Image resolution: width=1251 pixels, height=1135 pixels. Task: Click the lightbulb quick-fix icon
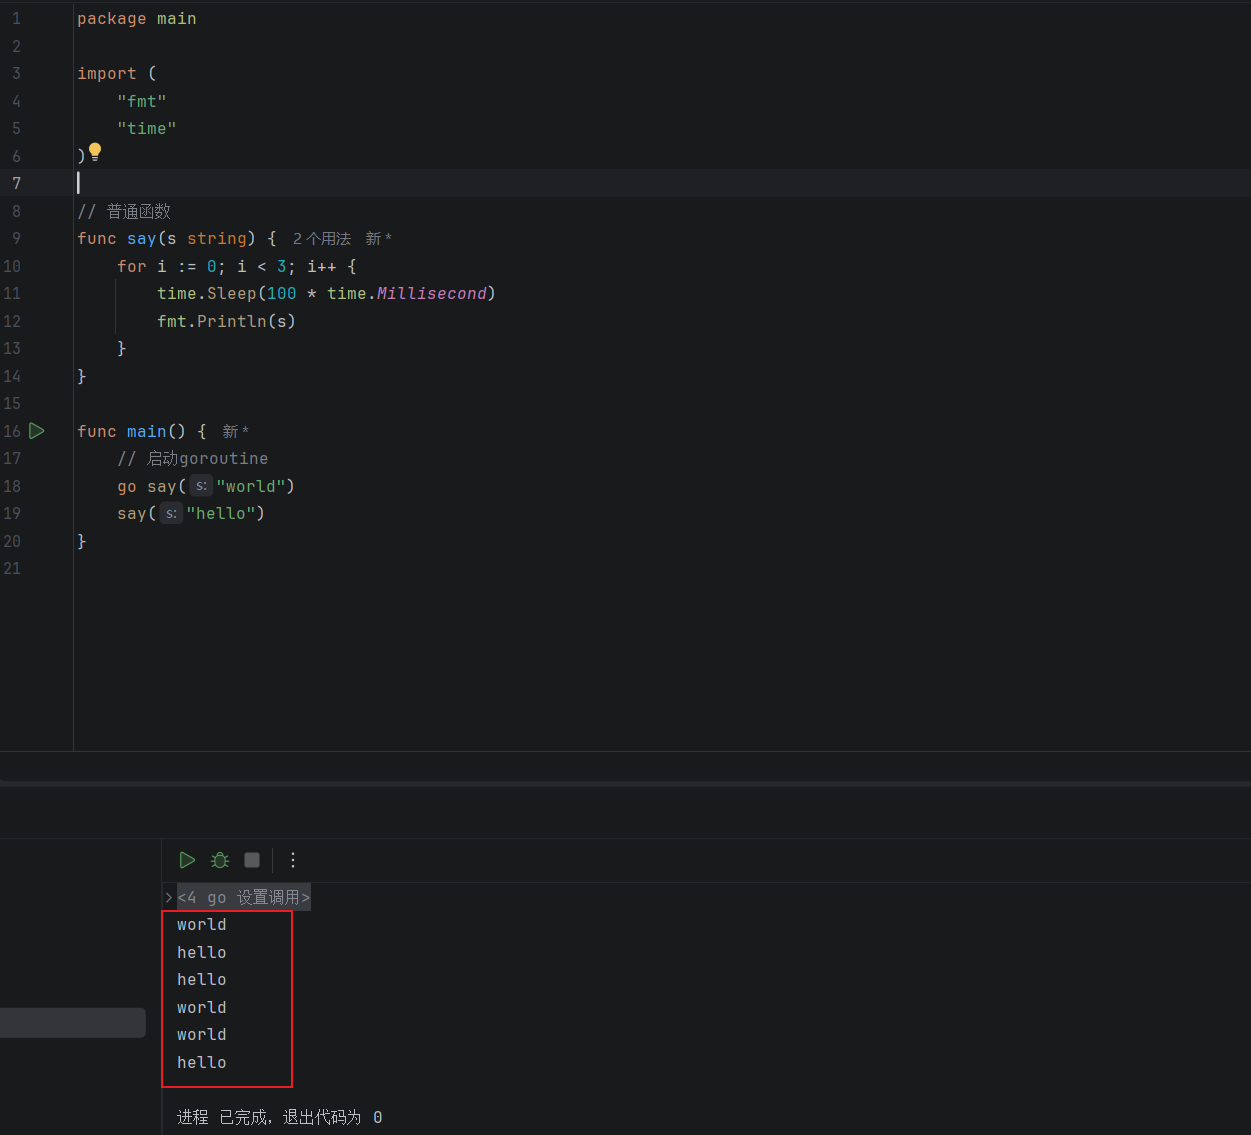[95, 152]
